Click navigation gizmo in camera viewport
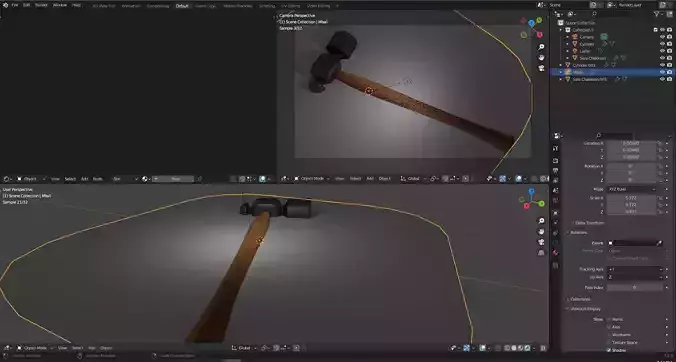 tap(532, 27)
